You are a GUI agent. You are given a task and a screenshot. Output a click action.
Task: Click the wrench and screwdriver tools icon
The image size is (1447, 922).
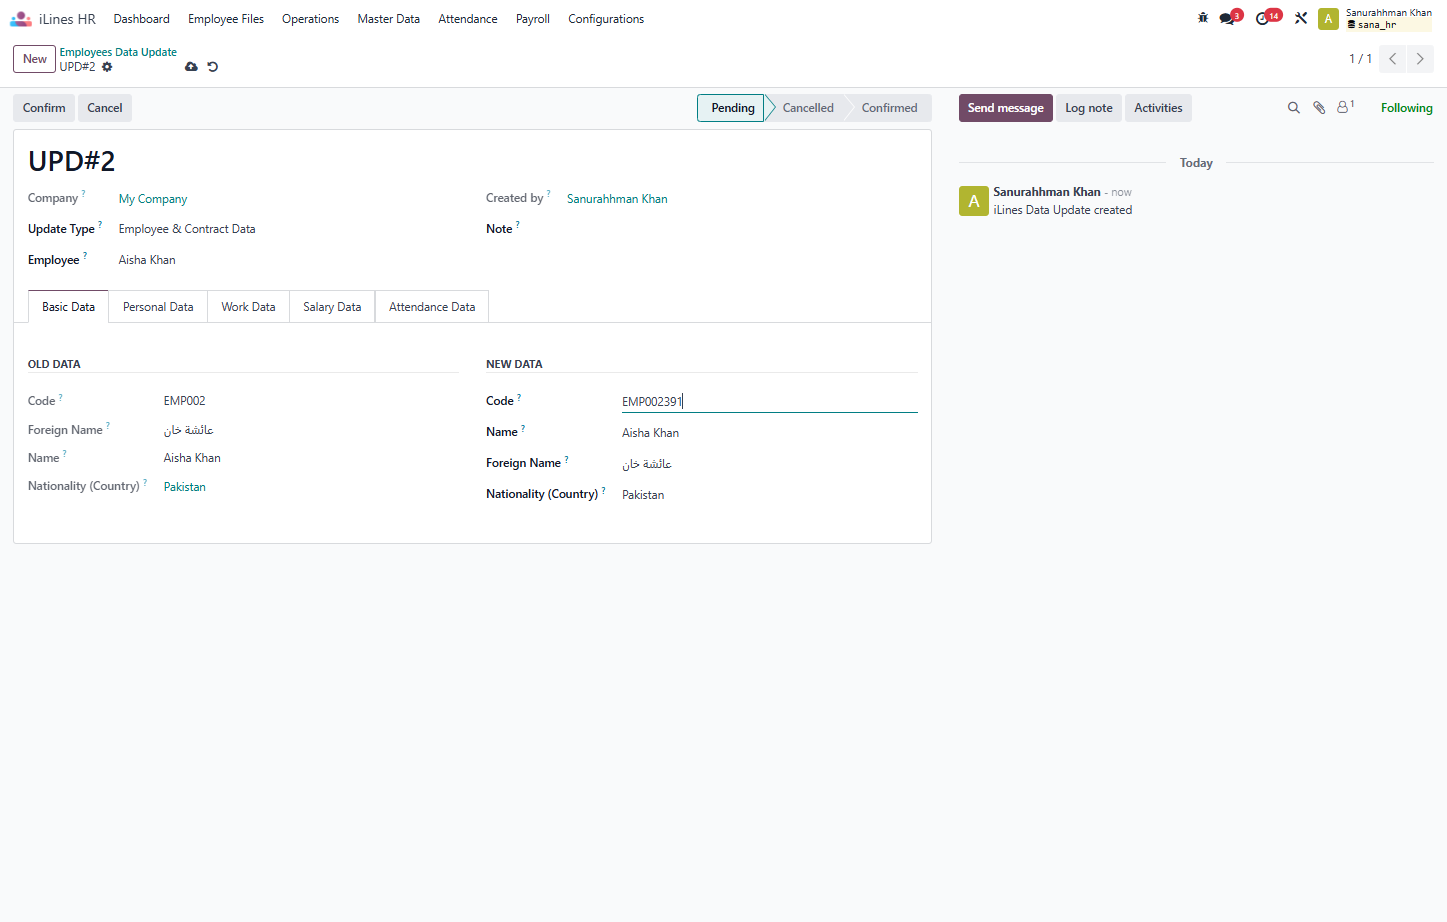pyautogui.click(x=1301, y=18)
